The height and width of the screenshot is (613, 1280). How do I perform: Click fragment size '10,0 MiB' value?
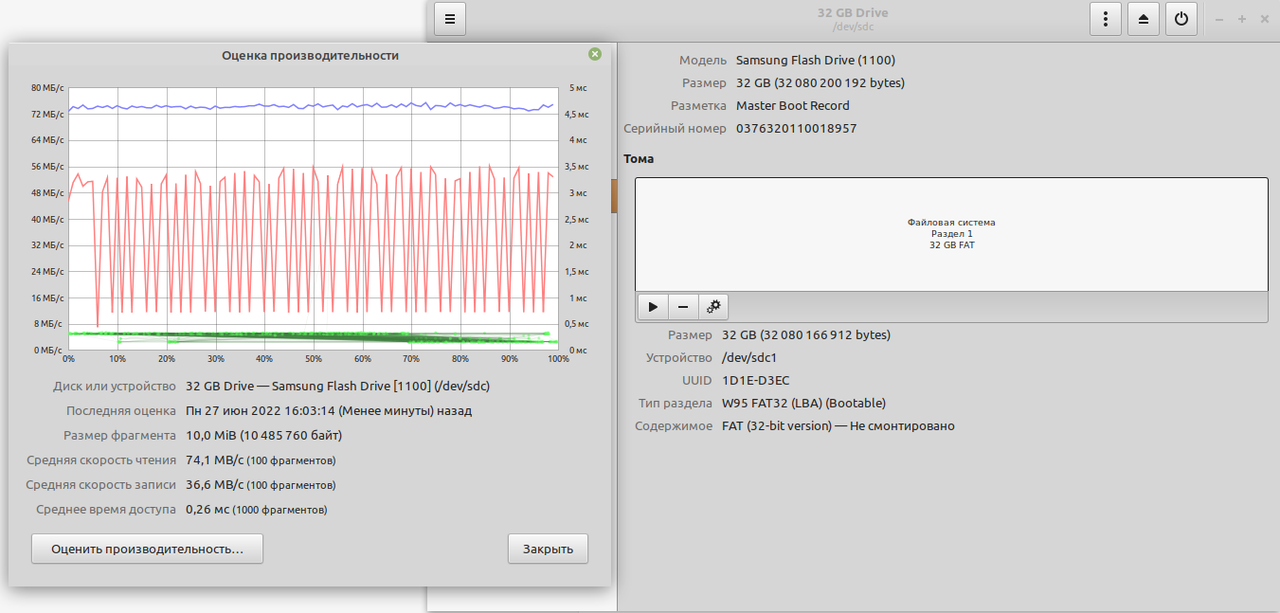click(212, 435)
